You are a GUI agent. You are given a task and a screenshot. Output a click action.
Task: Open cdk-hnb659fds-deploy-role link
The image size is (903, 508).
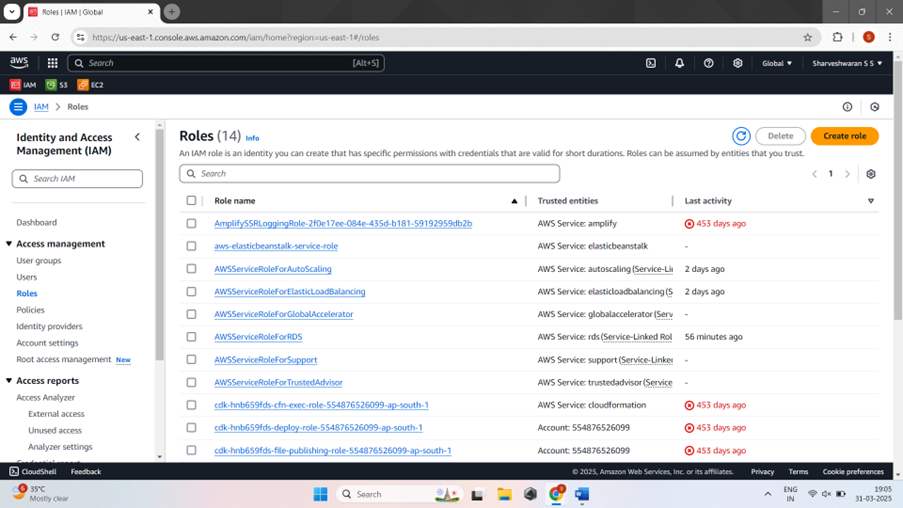tap(318, 428)
